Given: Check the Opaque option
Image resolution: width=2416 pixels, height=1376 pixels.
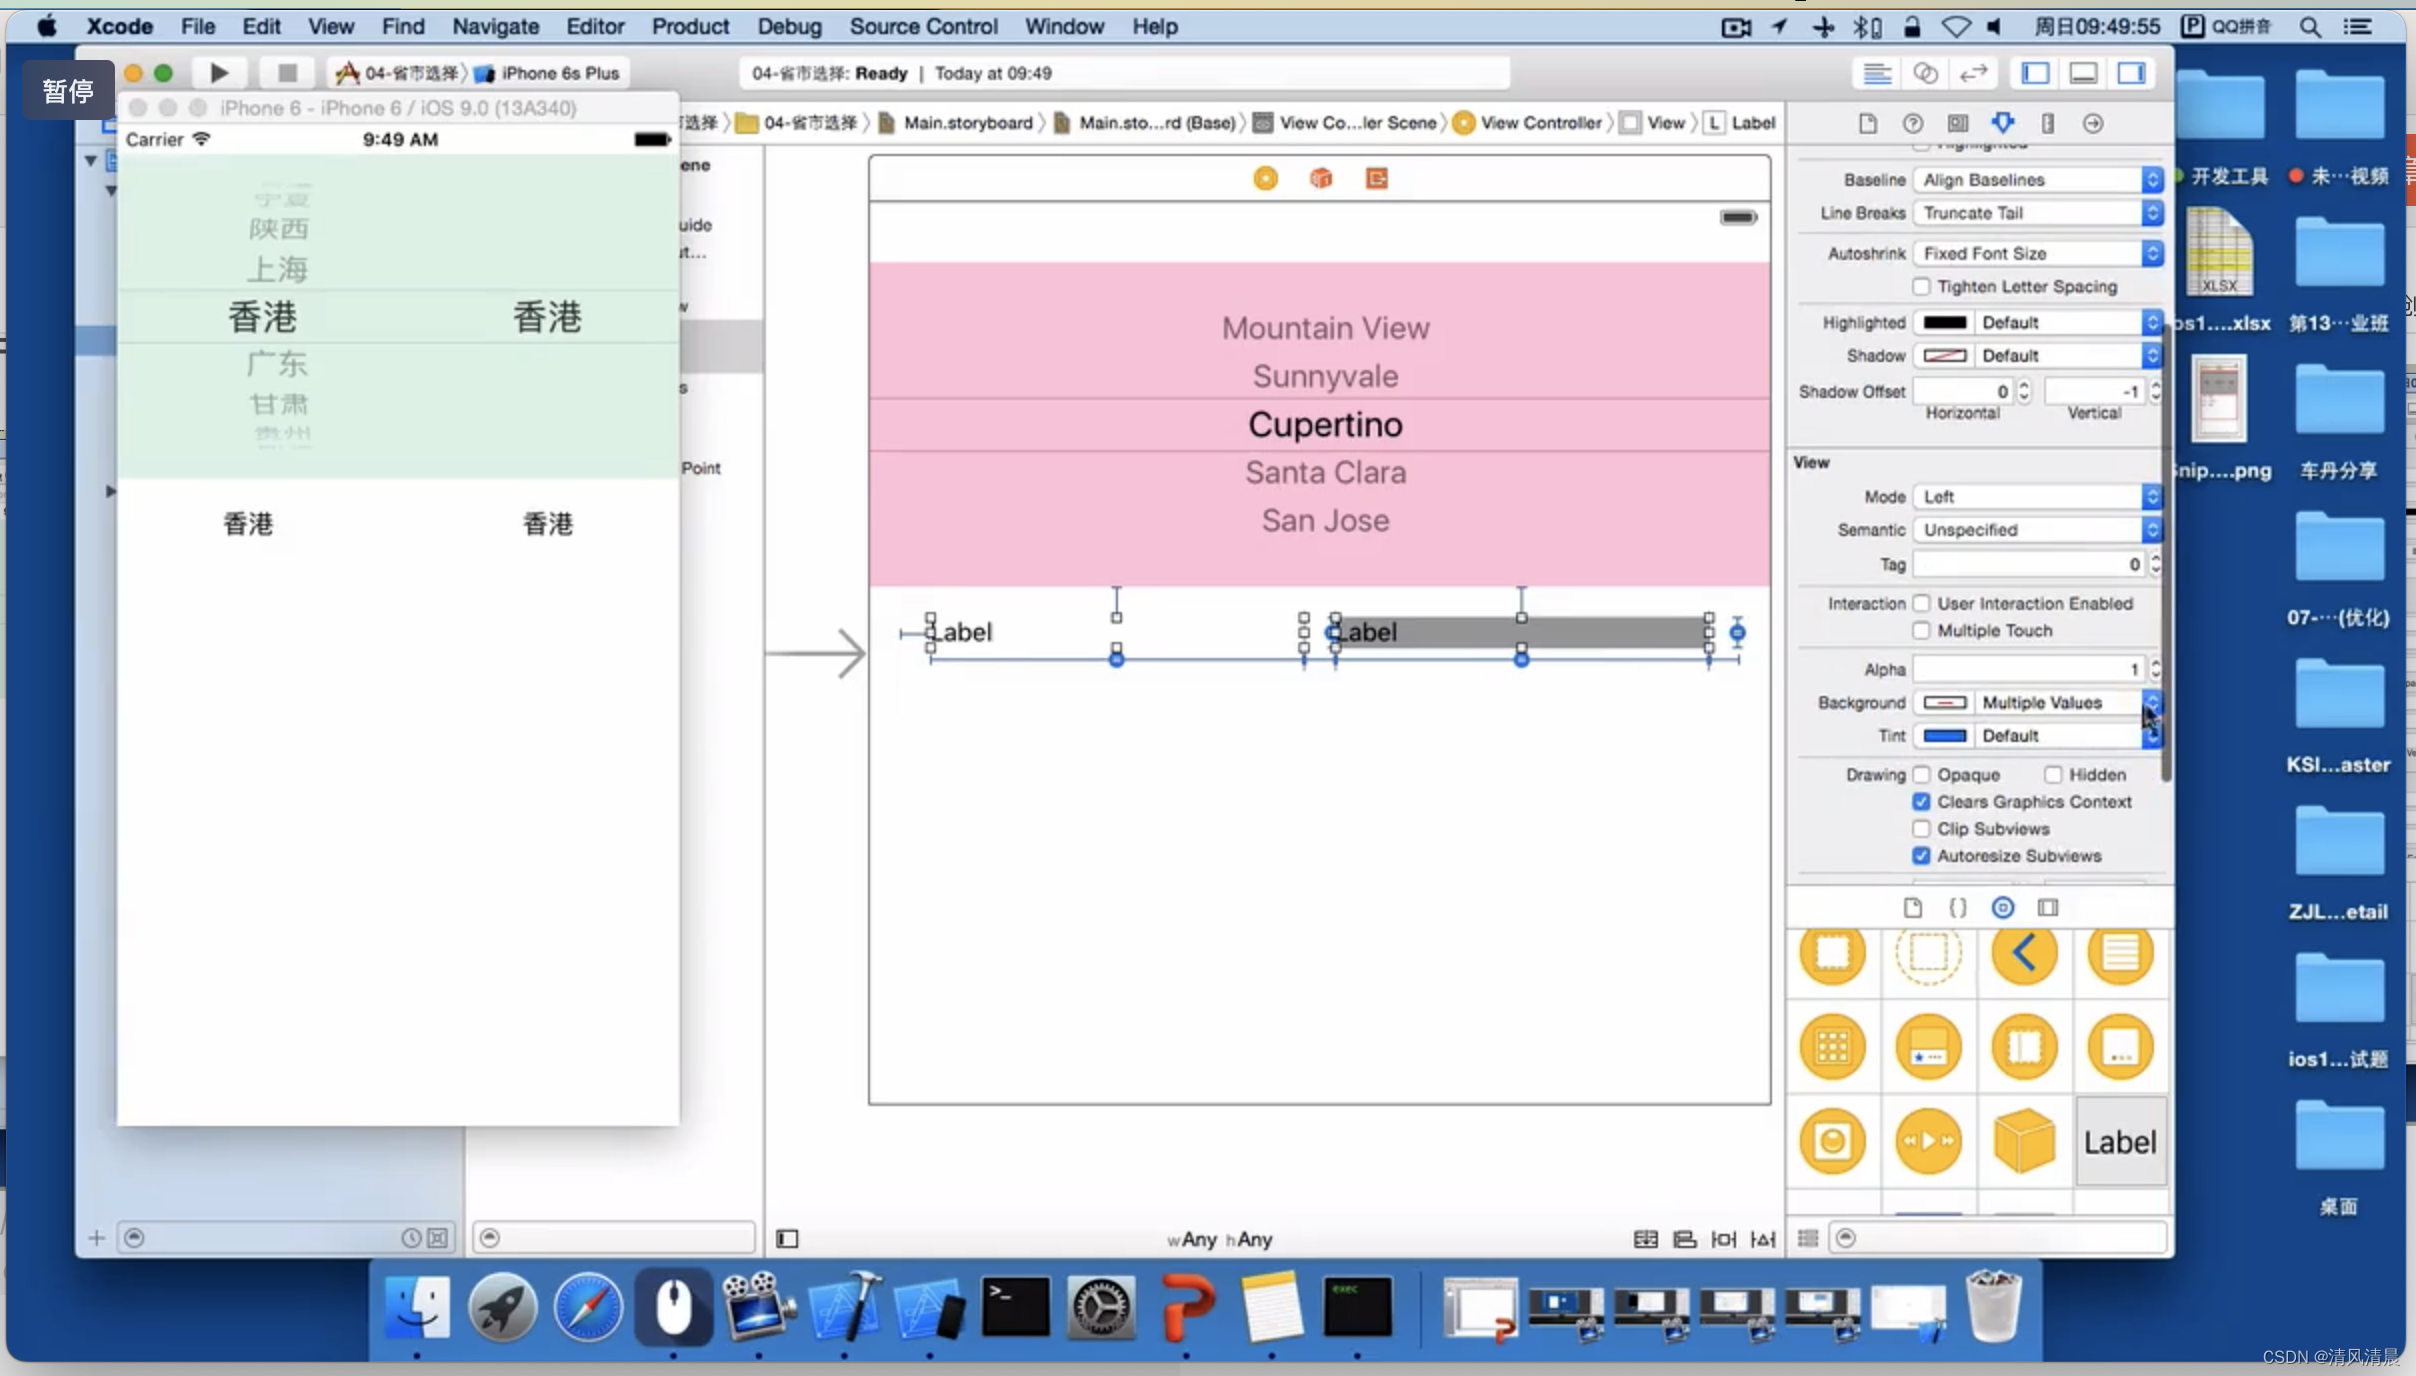Looking at the screenshot, I should (x=1921, y=775).
